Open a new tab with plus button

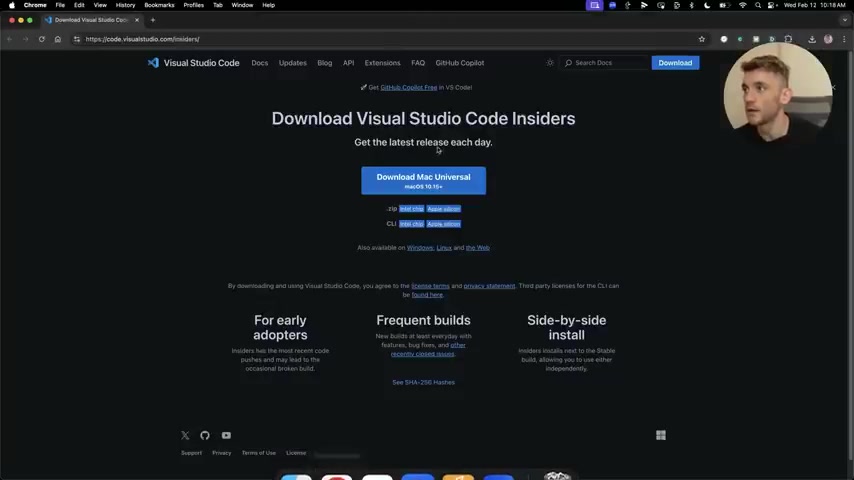coord(153,20)
